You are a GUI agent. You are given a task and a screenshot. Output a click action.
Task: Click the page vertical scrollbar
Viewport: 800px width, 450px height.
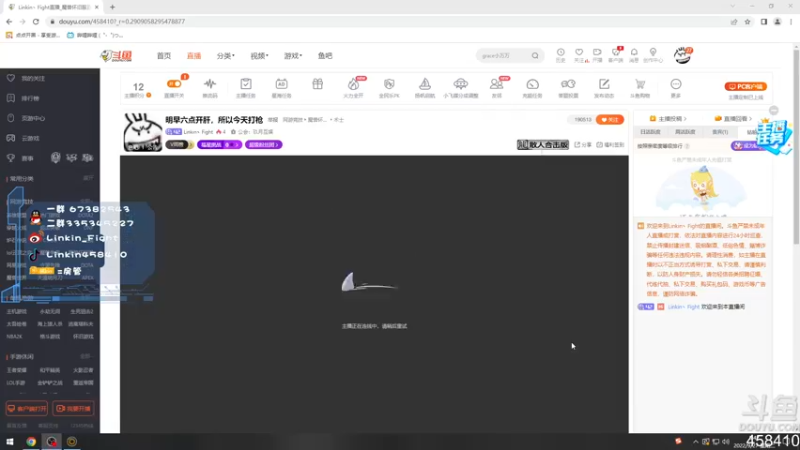coord(796,145)
